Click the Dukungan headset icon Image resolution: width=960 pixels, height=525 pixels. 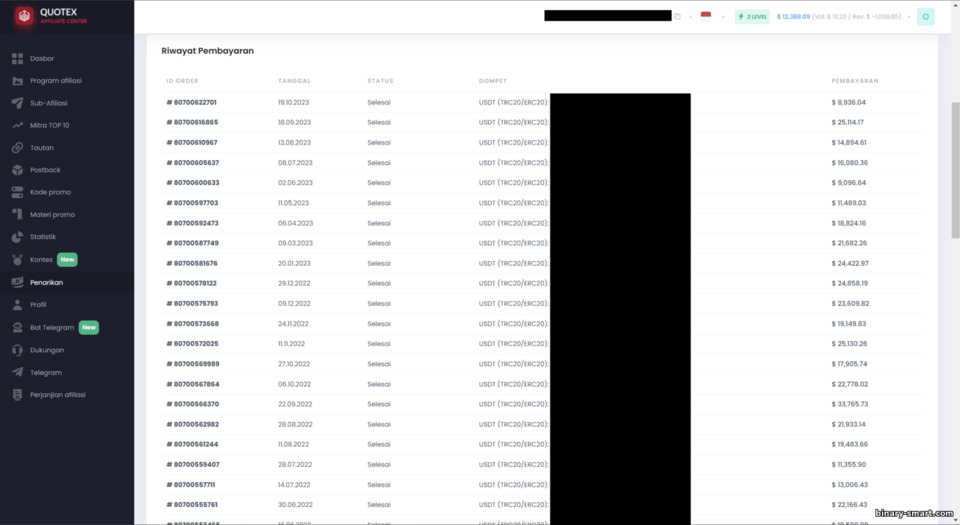(x=17, y=350)
